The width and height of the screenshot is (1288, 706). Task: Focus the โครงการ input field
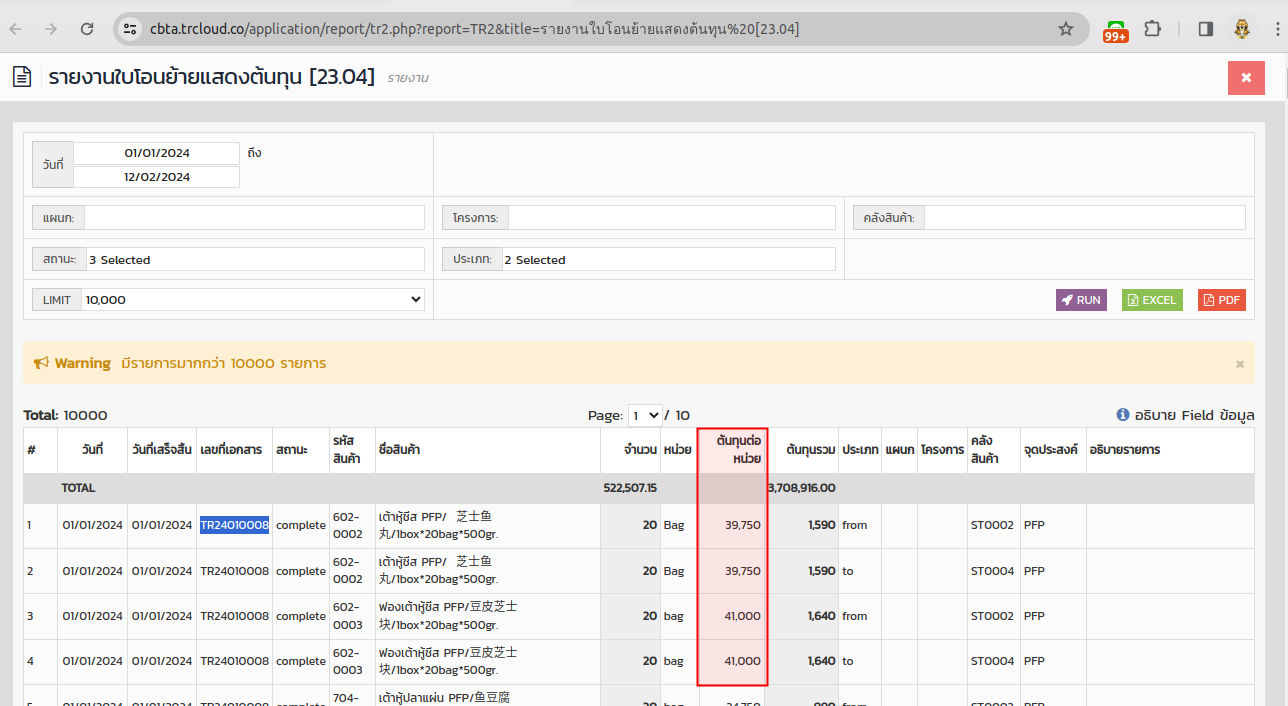(x=672, y=217)
